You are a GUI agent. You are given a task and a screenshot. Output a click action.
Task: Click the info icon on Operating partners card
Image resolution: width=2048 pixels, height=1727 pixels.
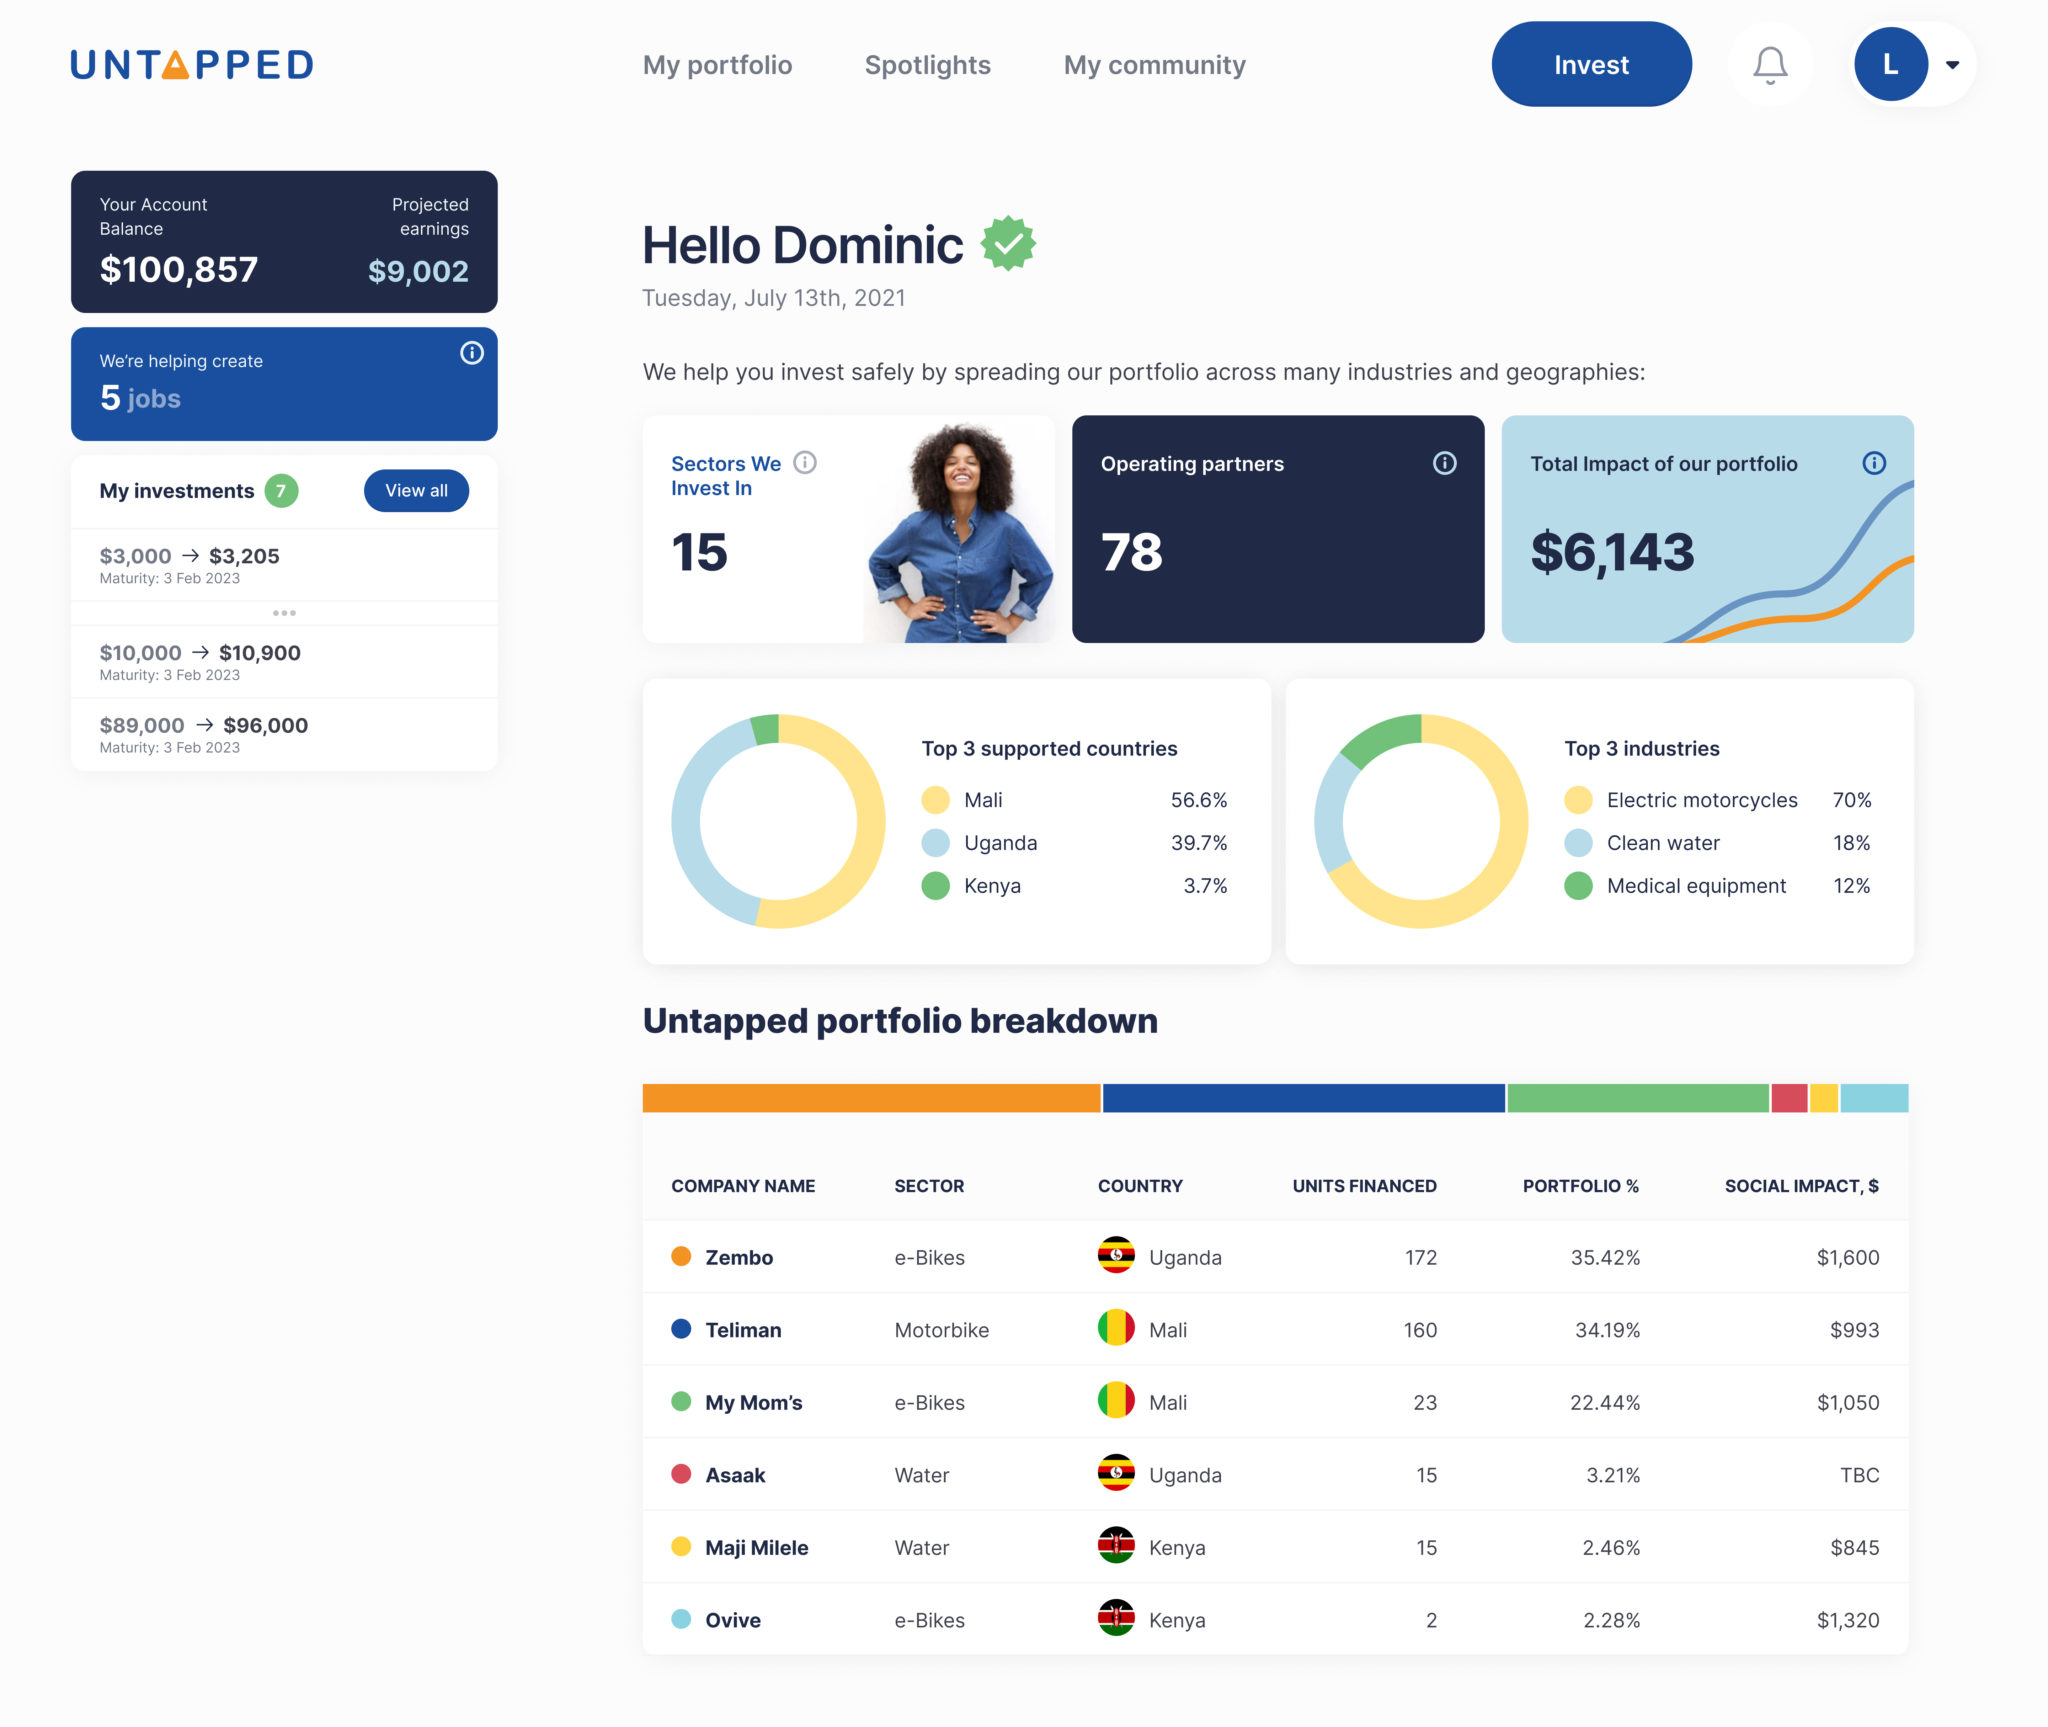1443,463
